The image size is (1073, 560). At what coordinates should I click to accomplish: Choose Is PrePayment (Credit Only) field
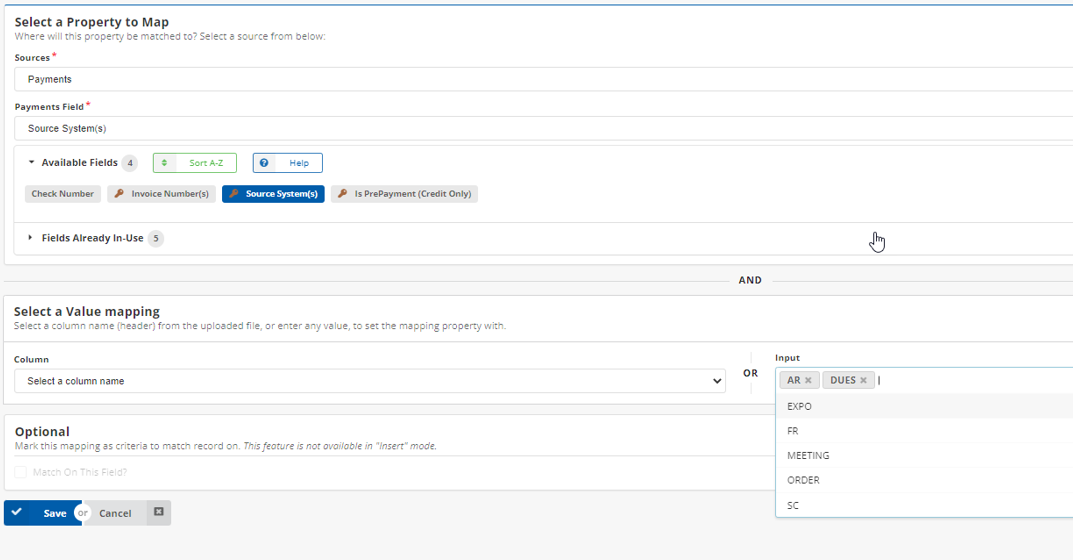point(404,194)
